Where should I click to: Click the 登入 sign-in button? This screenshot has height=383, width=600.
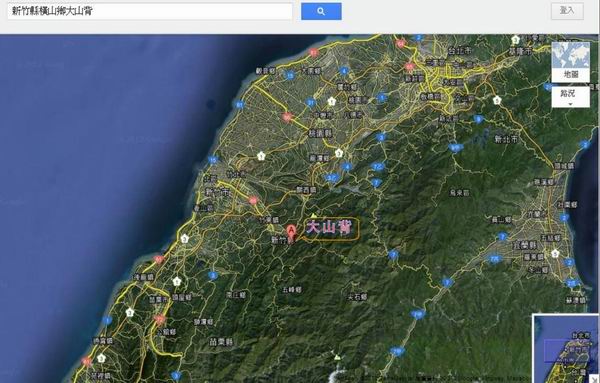coord(567,11)
